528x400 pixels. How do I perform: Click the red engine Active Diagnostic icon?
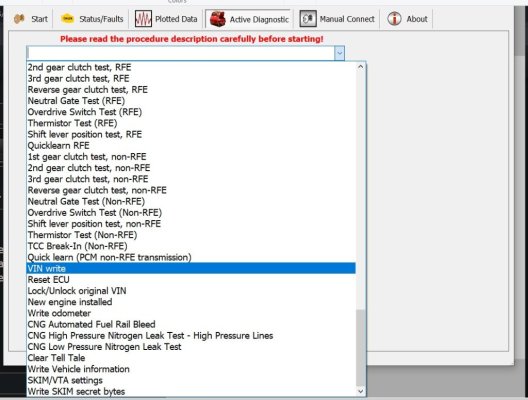[x=218, y=19]
